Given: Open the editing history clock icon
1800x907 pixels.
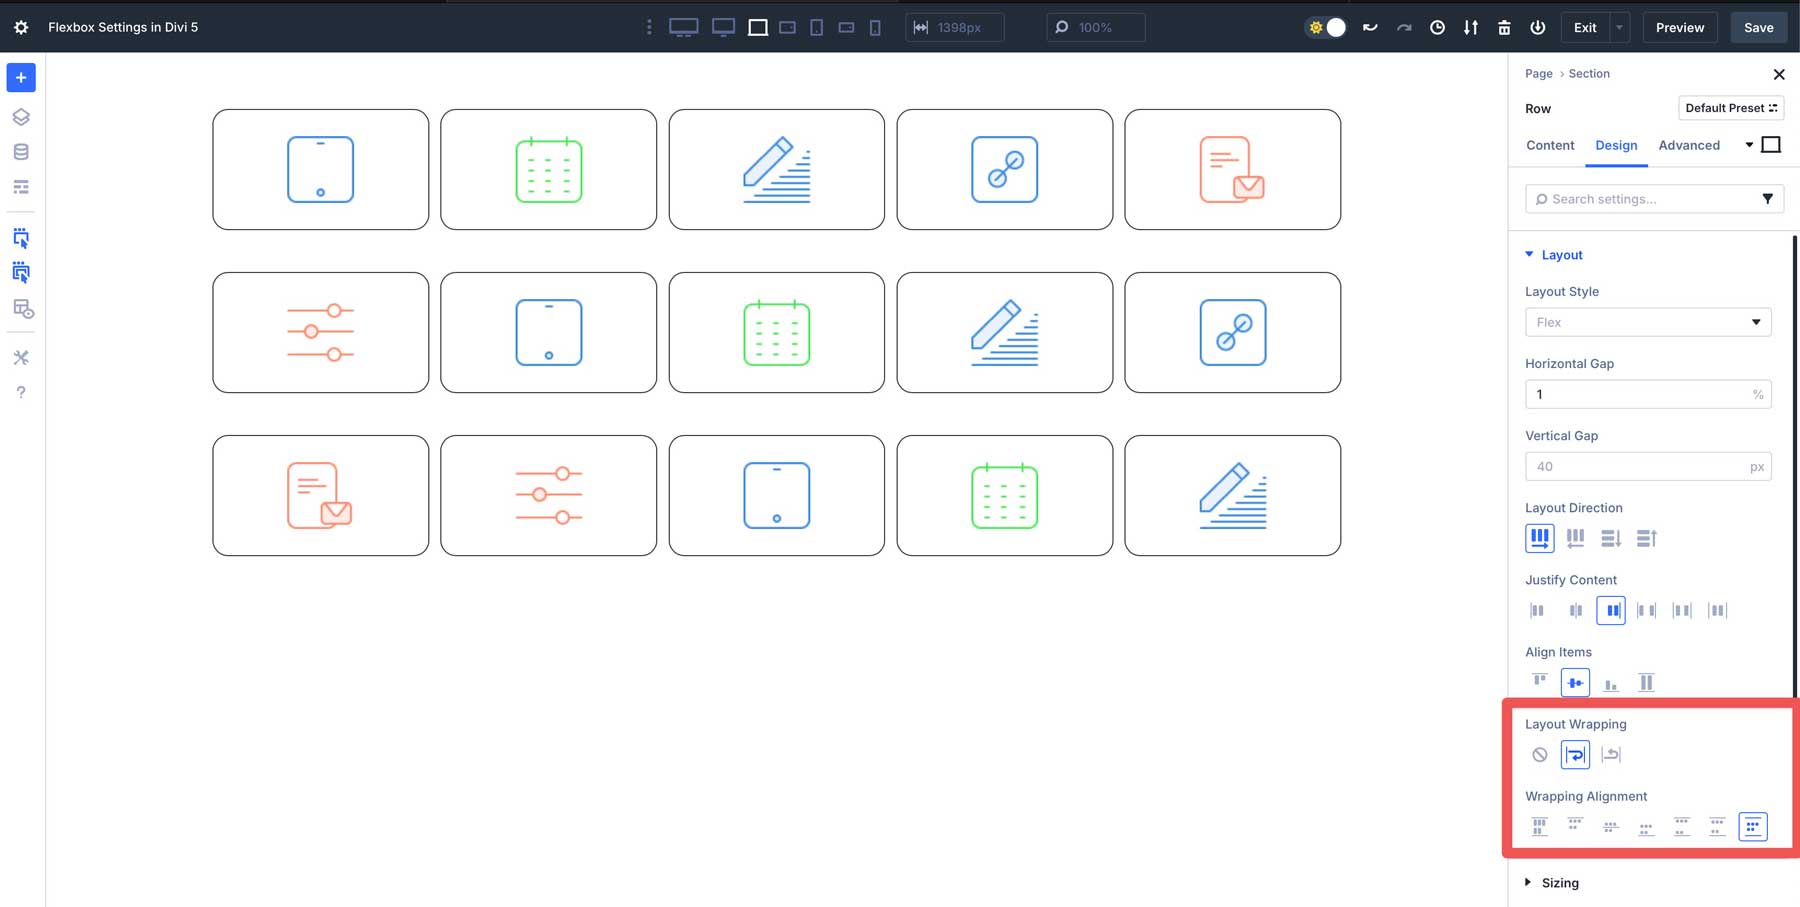Looking at the screenshot, I should (x=1437, y=27).
